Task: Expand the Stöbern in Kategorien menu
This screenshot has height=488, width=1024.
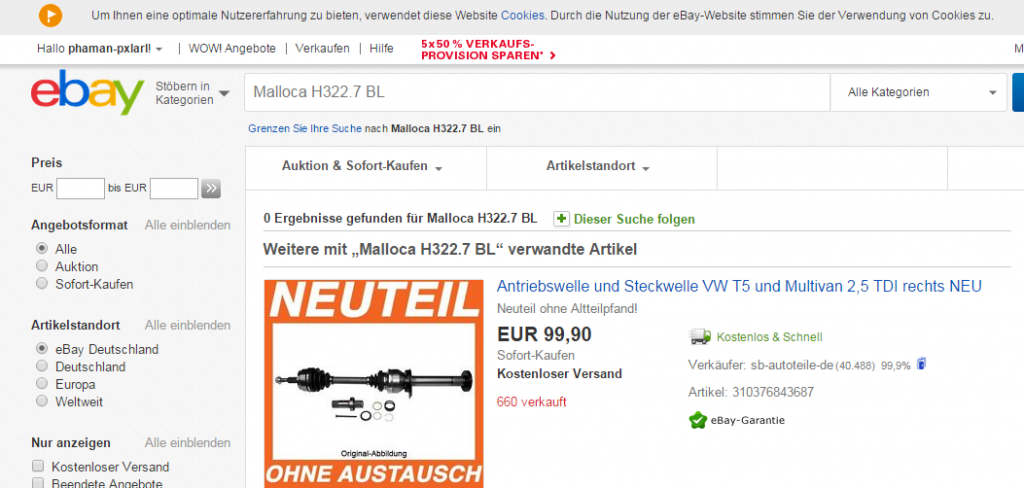Action: pos(192,93)
